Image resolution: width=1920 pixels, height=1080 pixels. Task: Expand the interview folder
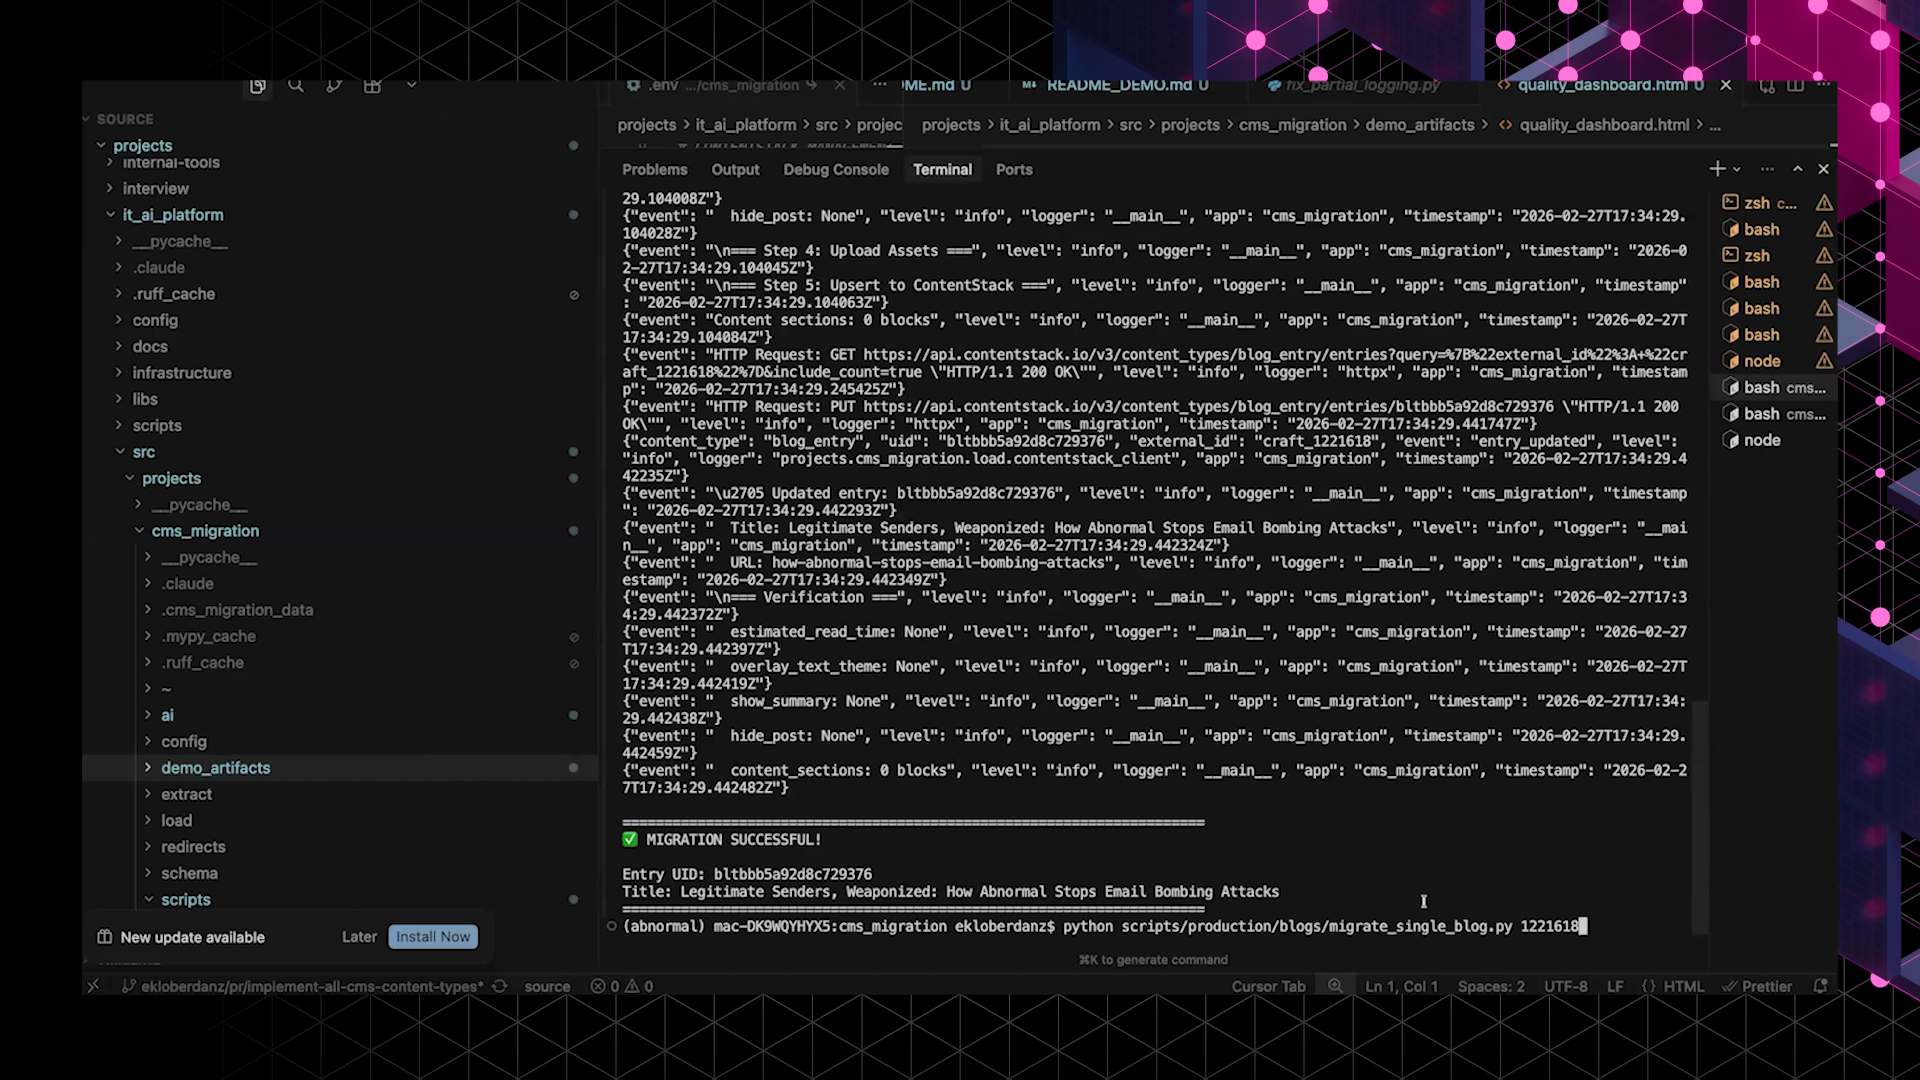155,189
